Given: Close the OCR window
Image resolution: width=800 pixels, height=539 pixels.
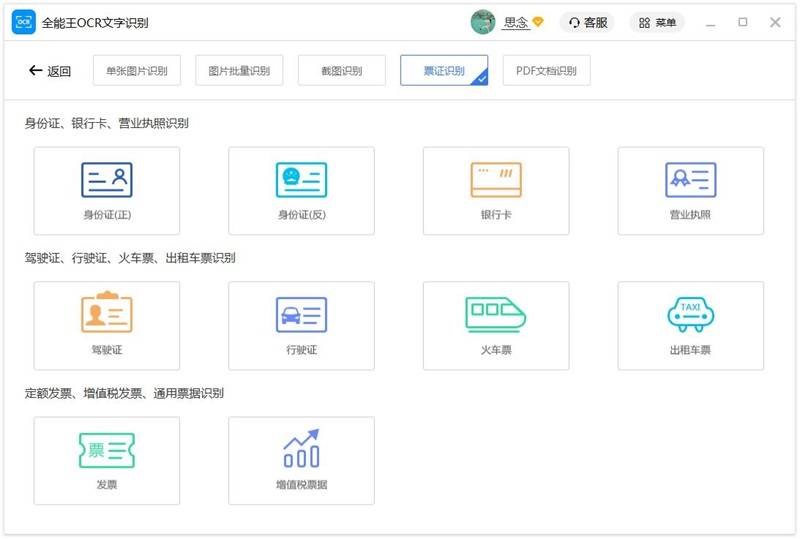Looking at the screenshot, I should tap(776, 22).
